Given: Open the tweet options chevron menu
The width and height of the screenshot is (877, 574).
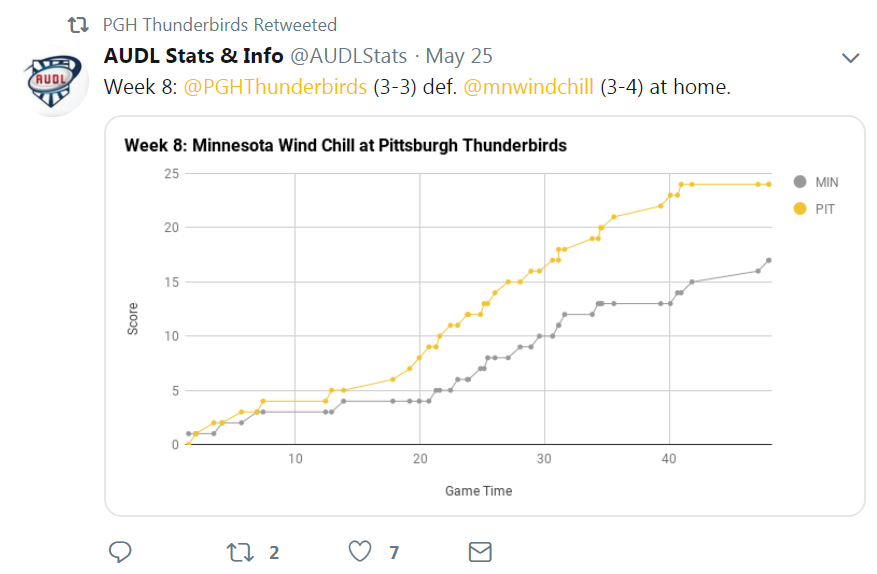Looking at the screenshot, I should (x=850, y=57).
